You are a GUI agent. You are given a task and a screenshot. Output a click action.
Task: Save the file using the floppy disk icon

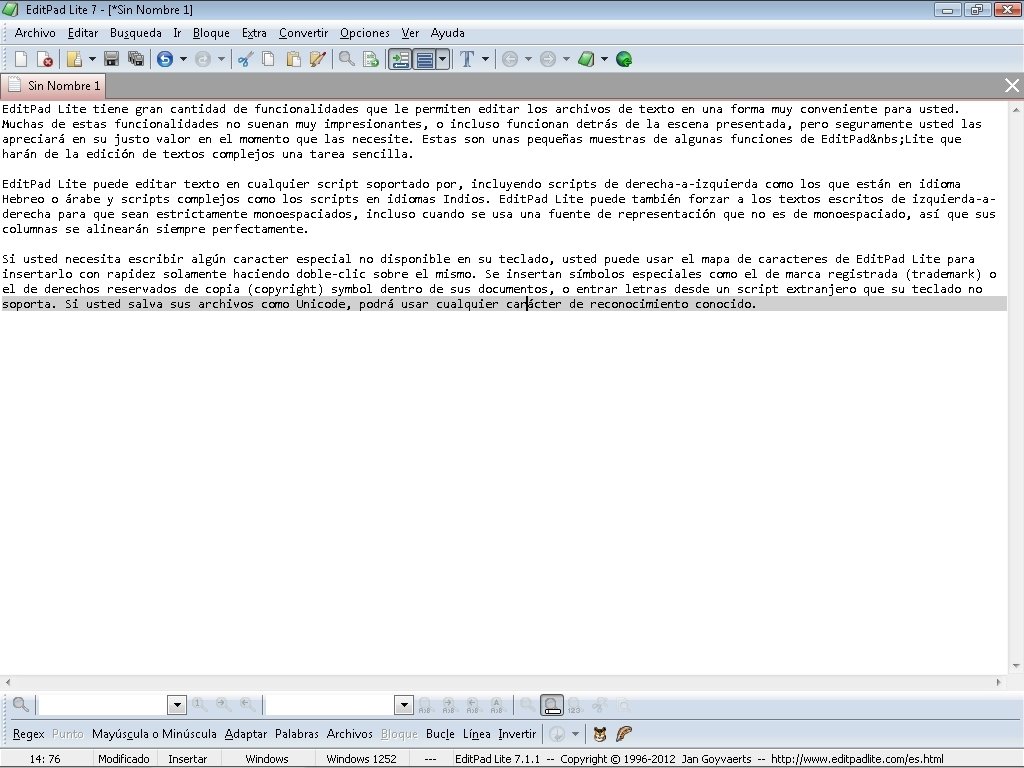111,59
